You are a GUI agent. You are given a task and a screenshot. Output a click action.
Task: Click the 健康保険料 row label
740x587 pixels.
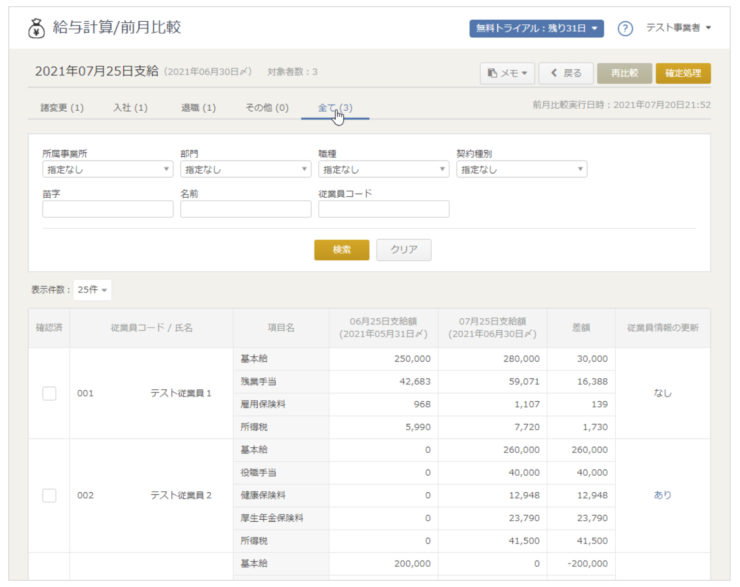click(263, 495)
